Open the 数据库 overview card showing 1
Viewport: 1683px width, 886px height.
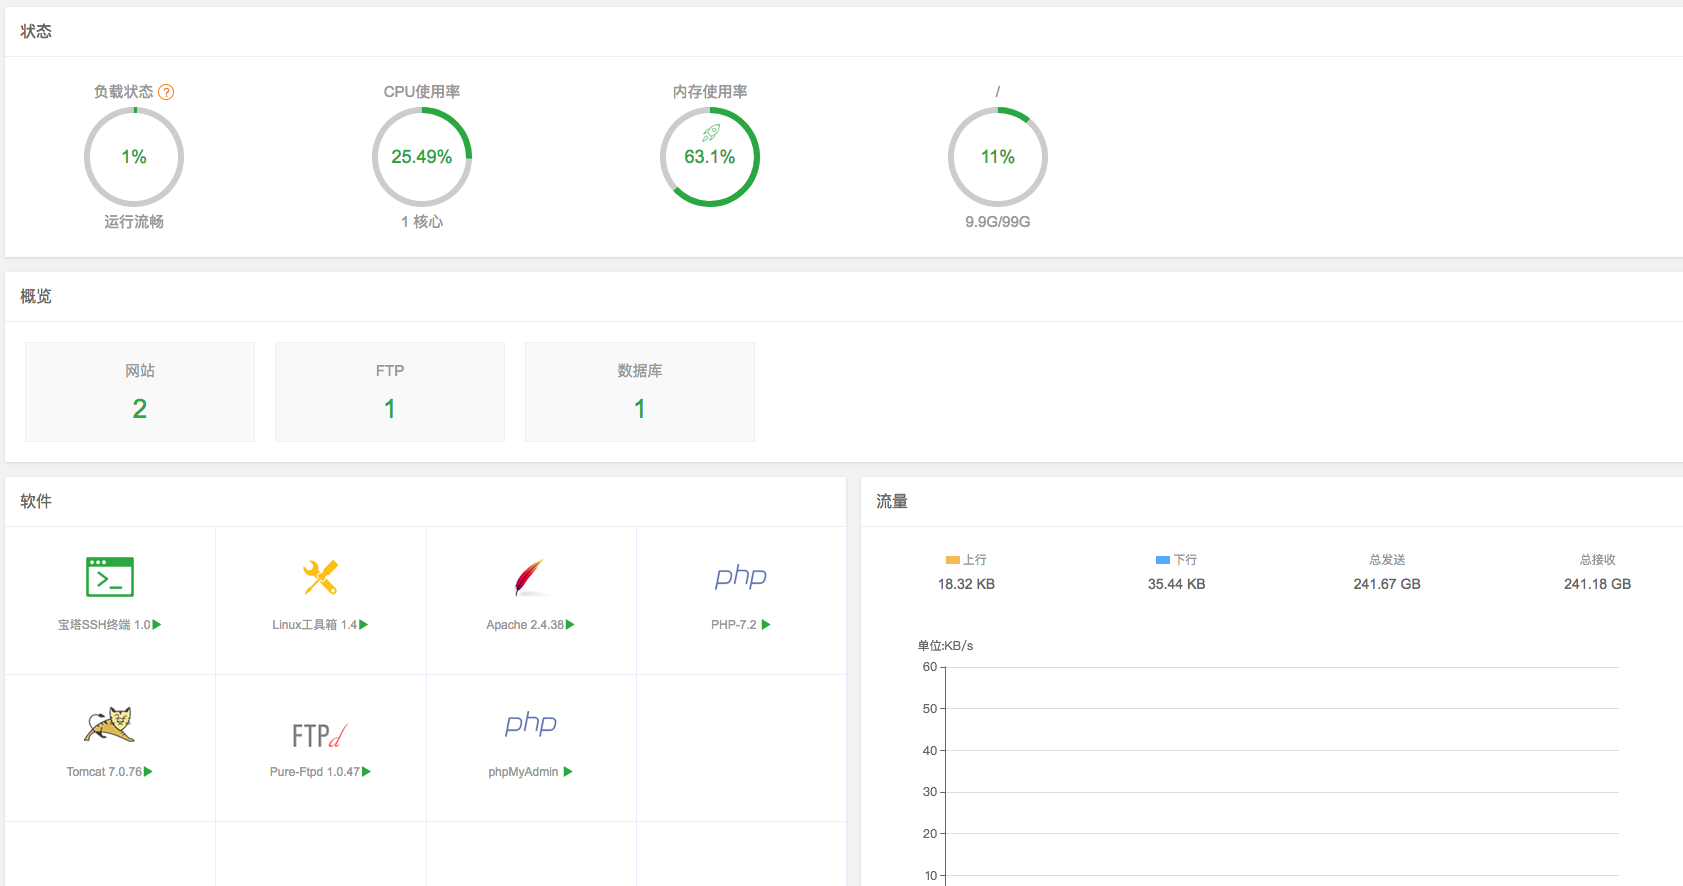(x=640, y=392)
